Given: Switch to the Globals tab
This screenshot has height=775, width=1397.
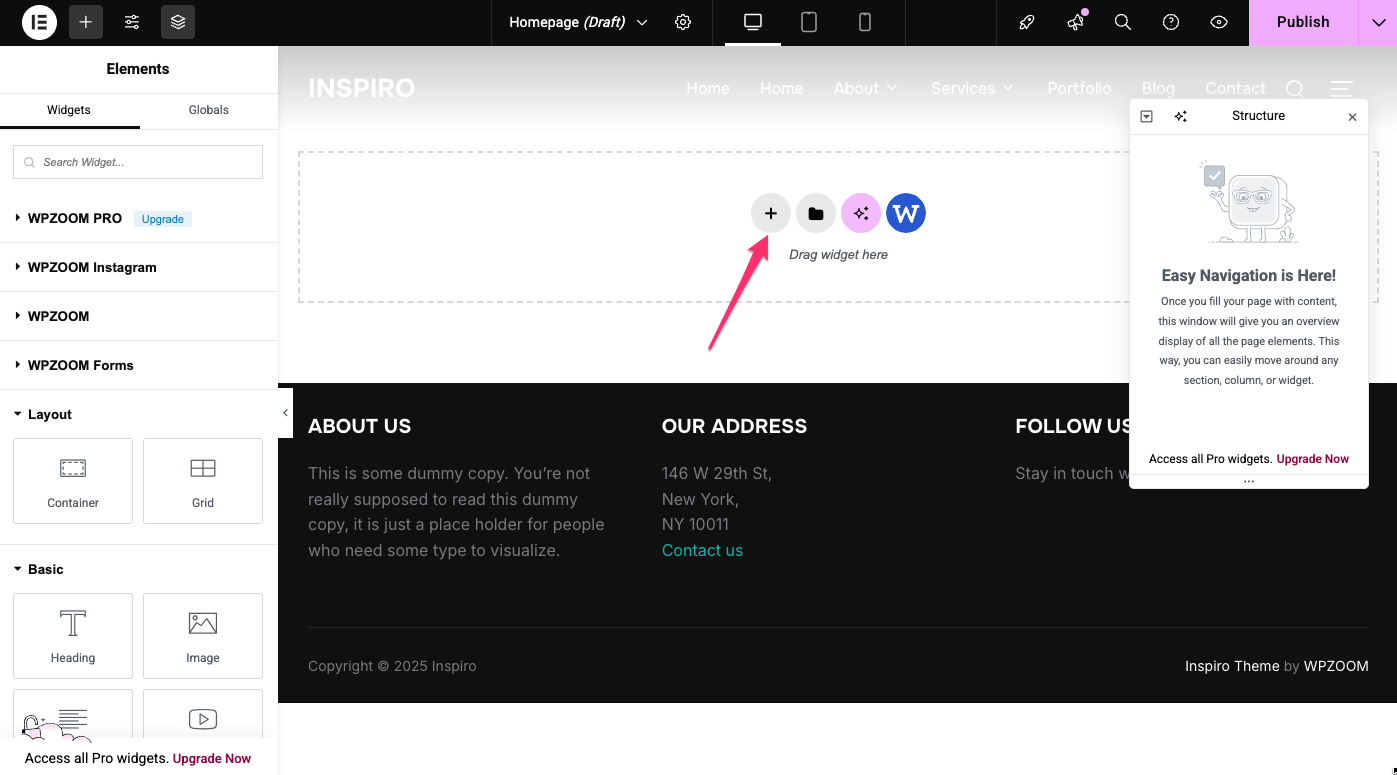Looking at the screenshot, I should tap(208, 110).
